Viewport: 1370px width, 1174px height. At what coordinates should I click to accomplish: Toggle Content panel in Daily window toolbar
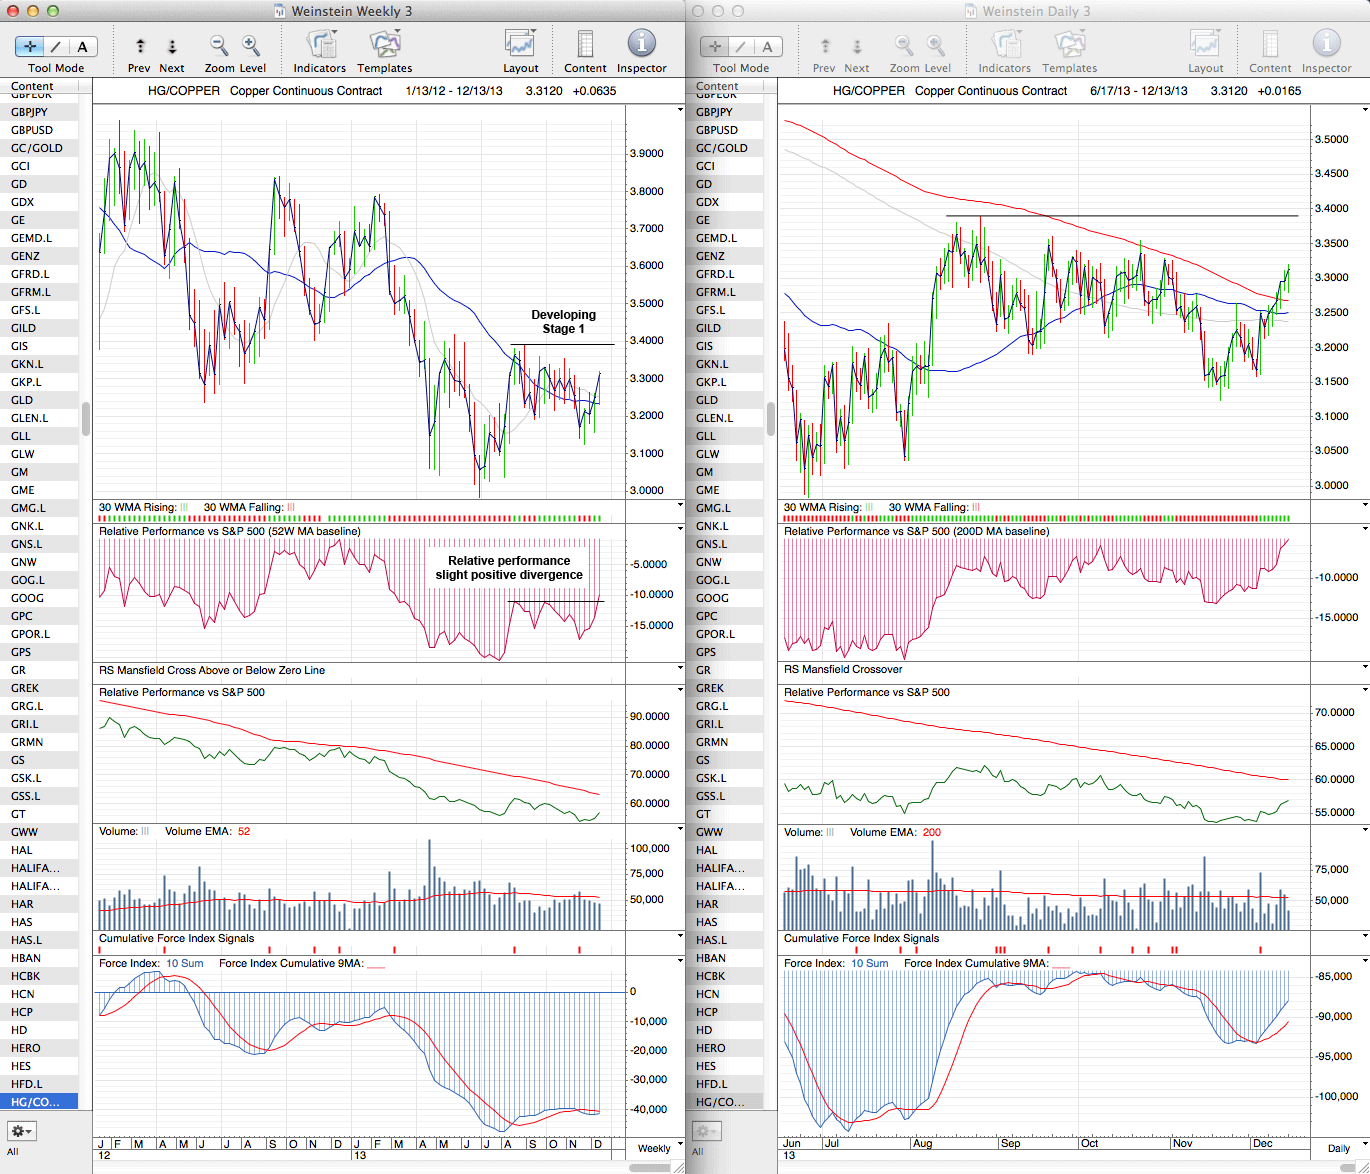1270,46
